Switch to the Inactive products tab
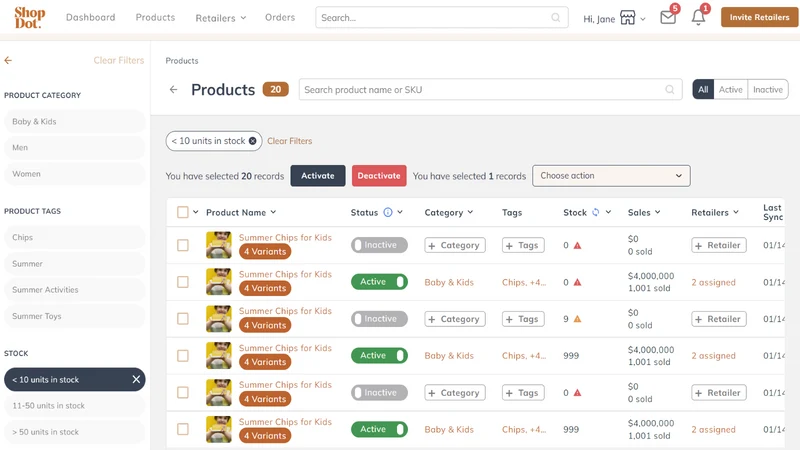This screenshot has height=450, width=800. click(x=768, y=89)
